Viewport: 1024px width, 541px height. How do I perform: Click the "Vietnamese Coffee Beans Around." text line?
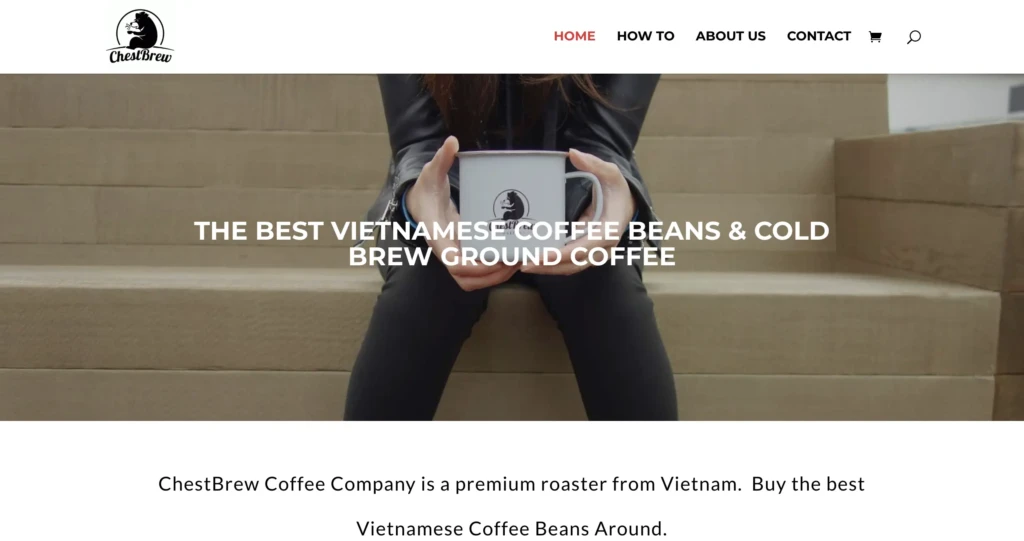tap(511, 528)
